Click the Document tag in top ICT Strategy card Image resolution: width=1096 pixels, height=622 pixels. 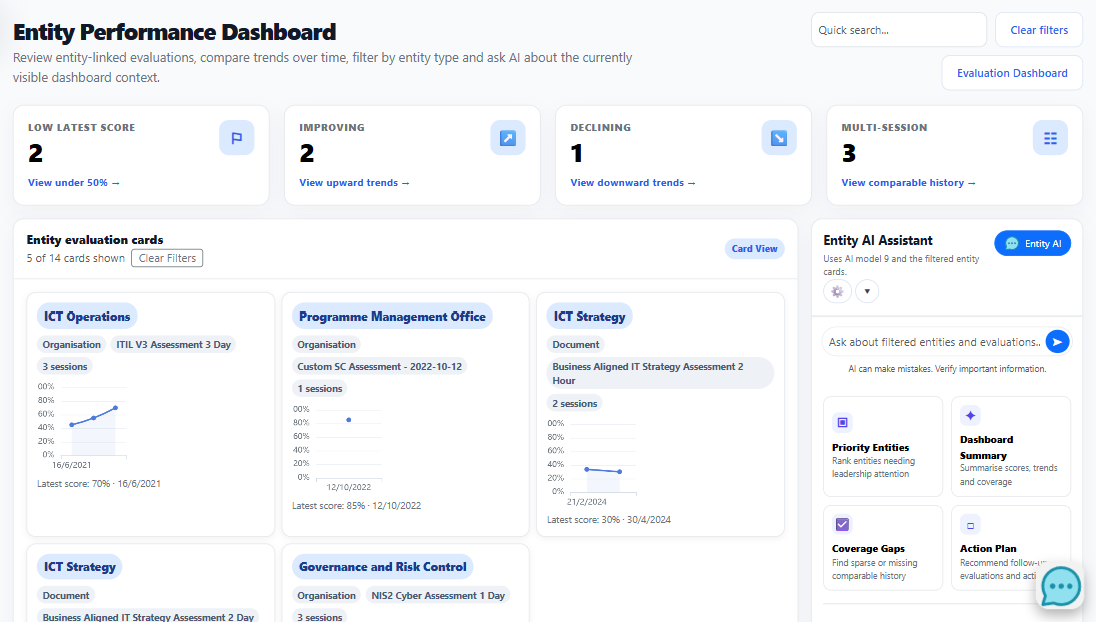[576, 345]
